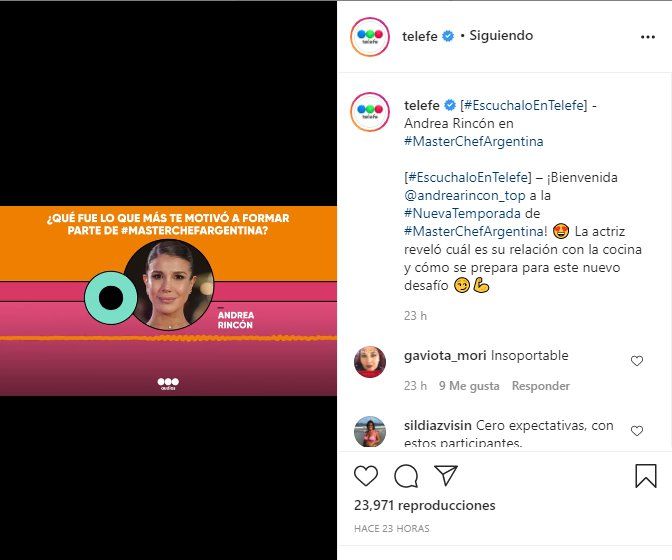Open gaviota_mori's profile avatar
This screenshot has width=672, height=560.
pyautogui.click(x=370, y=362)
